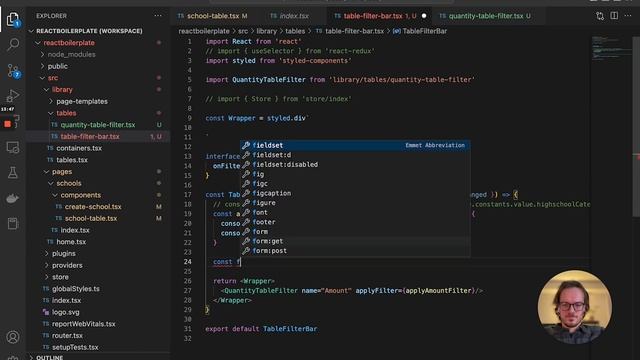Click the TableFilterBar breadcrumb symbol

[424, 31]
